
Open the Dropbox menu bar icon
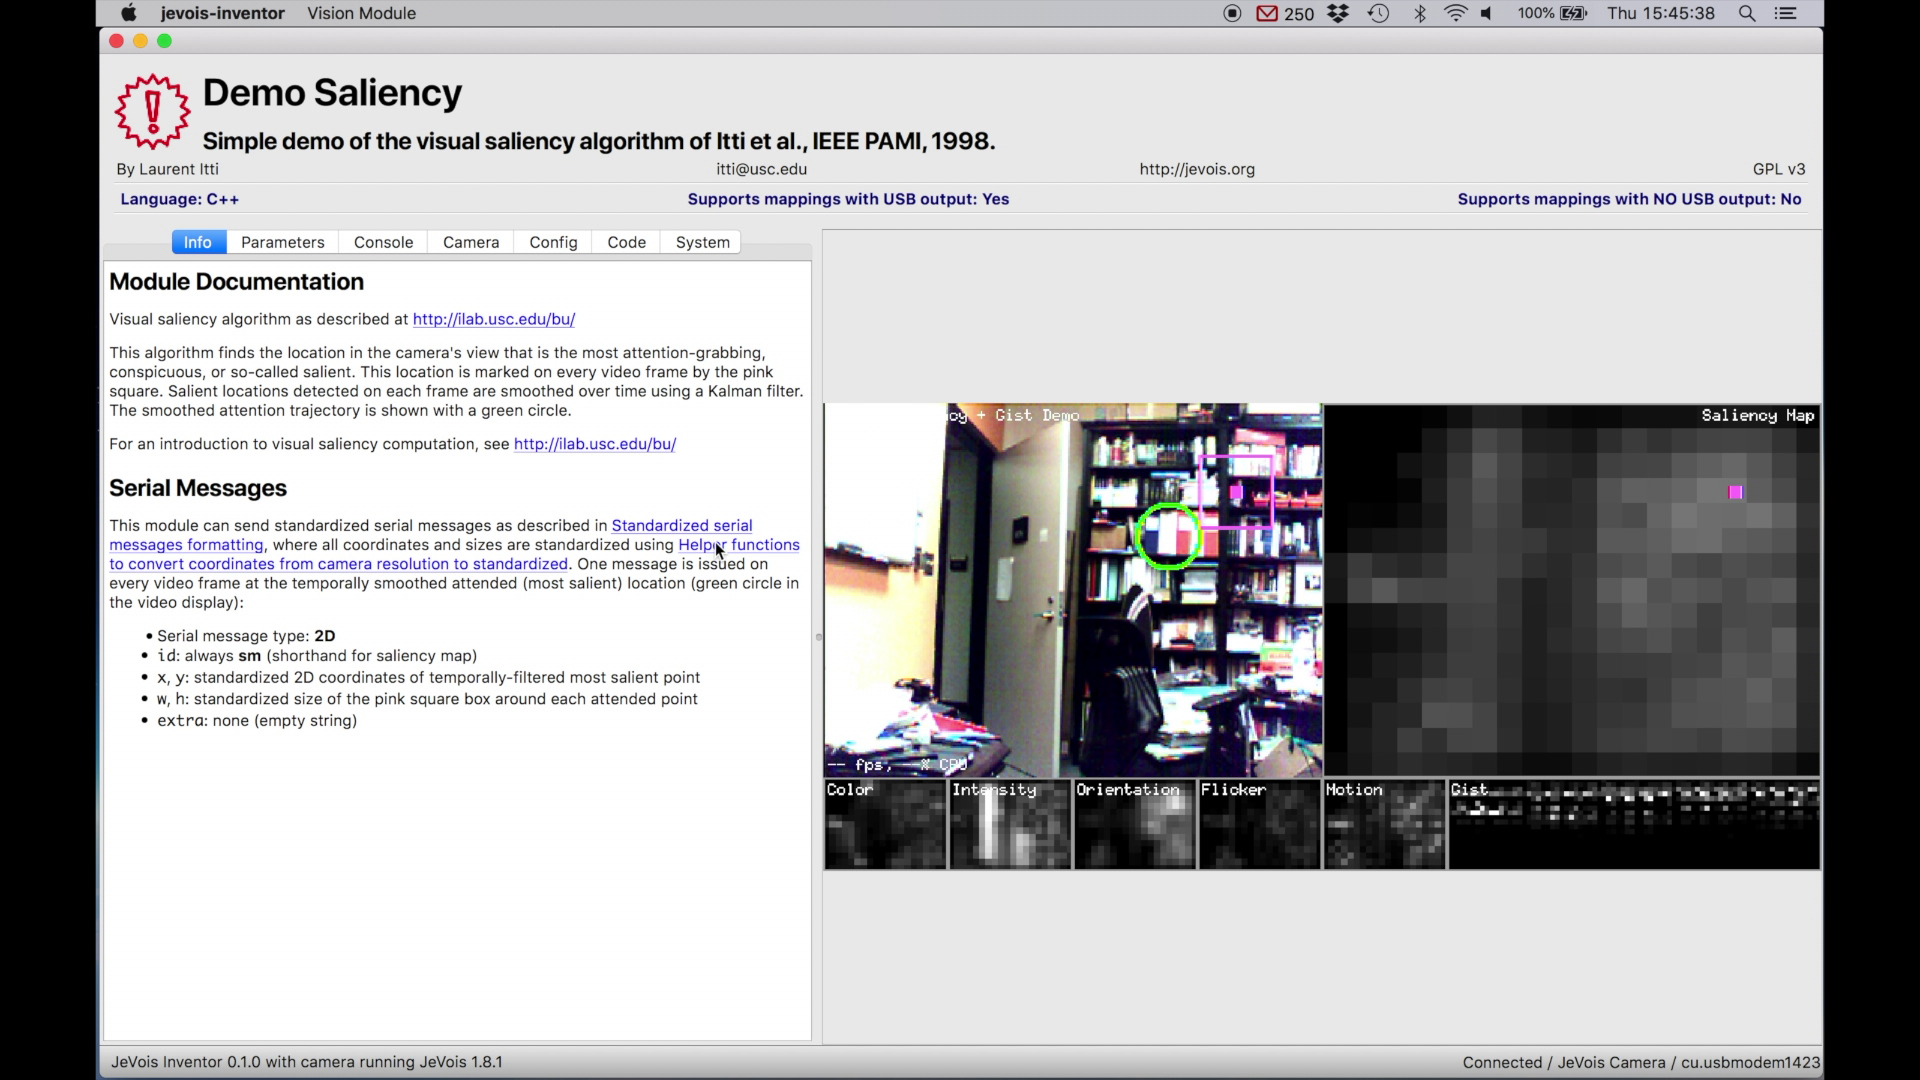click(1338, 13)
